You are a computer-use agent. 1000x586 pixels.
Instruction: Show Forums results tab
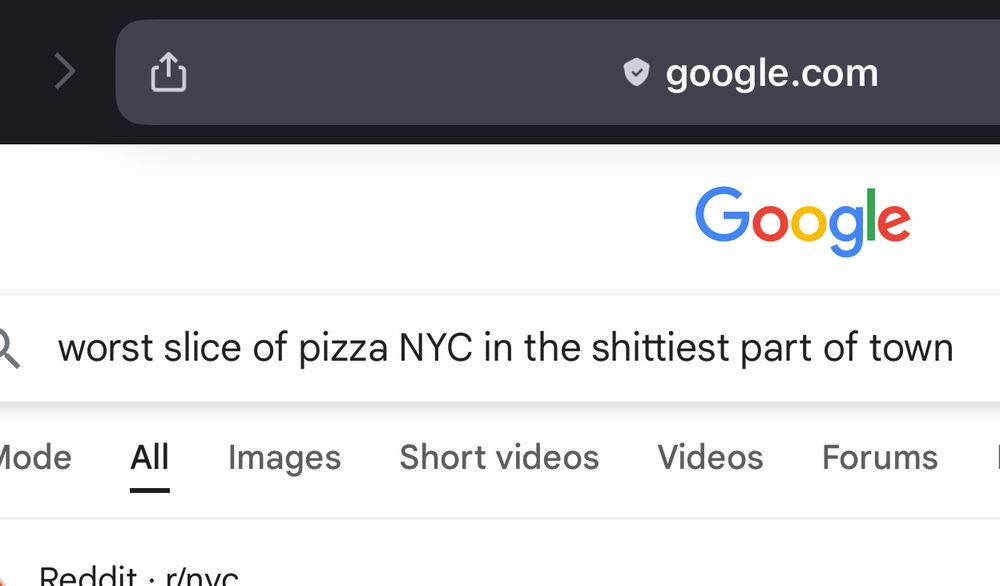(x=880, y=457)
